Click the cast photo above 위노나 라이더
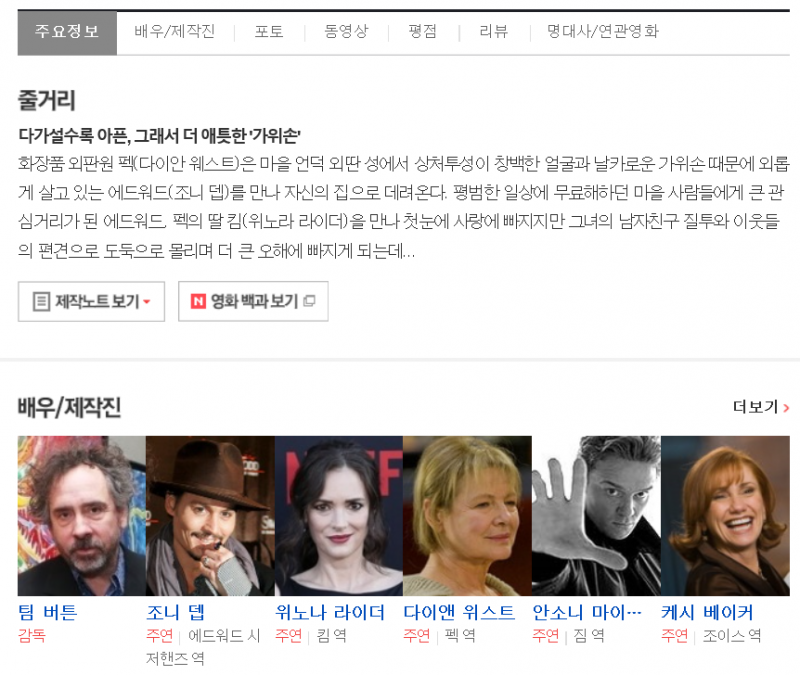The image size is (800, 675). (x=339, y=515)
